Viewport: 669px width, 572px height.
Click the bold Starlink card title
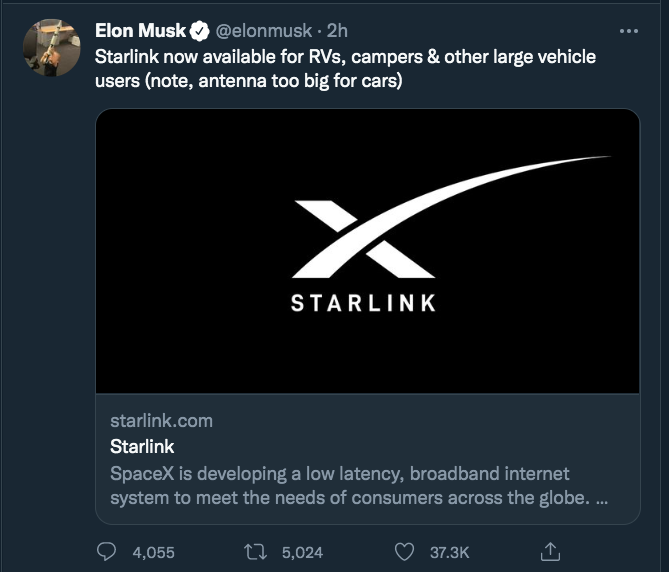pyautogui.click(x=142, y=446)
